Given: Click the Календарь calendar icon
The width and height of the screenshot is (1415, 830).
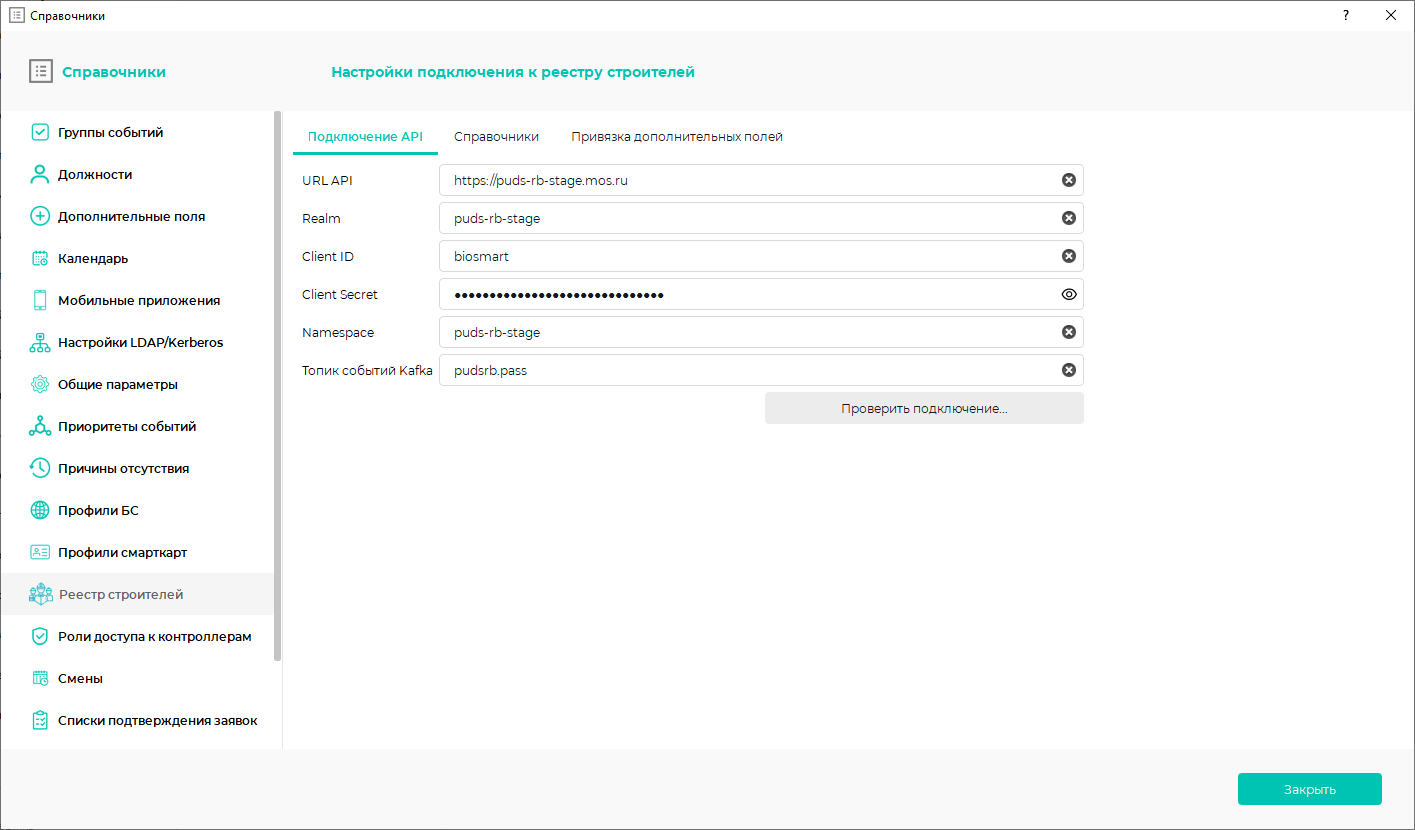Looking at the screenshot, I should [x=40, y=258].
